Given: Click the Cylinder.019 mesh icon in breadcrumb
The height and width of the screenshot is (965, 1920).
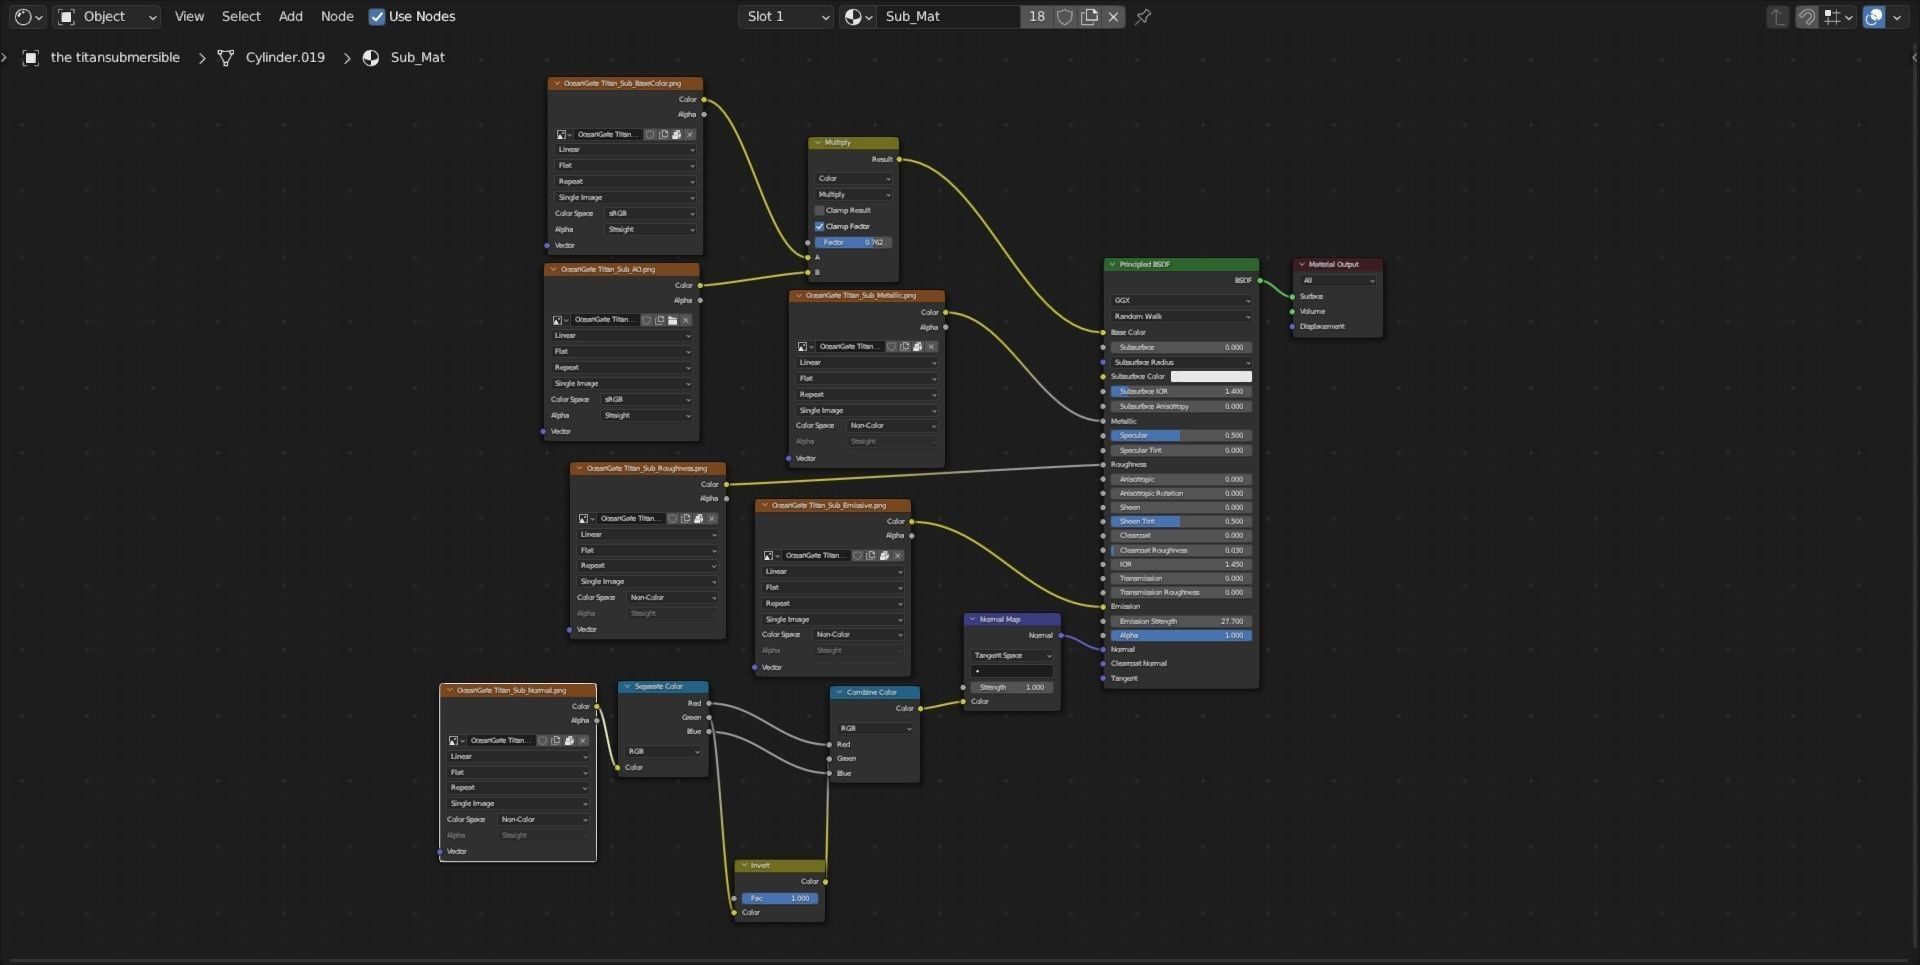Looking at the screenshot, I should [x=226, y=57].
